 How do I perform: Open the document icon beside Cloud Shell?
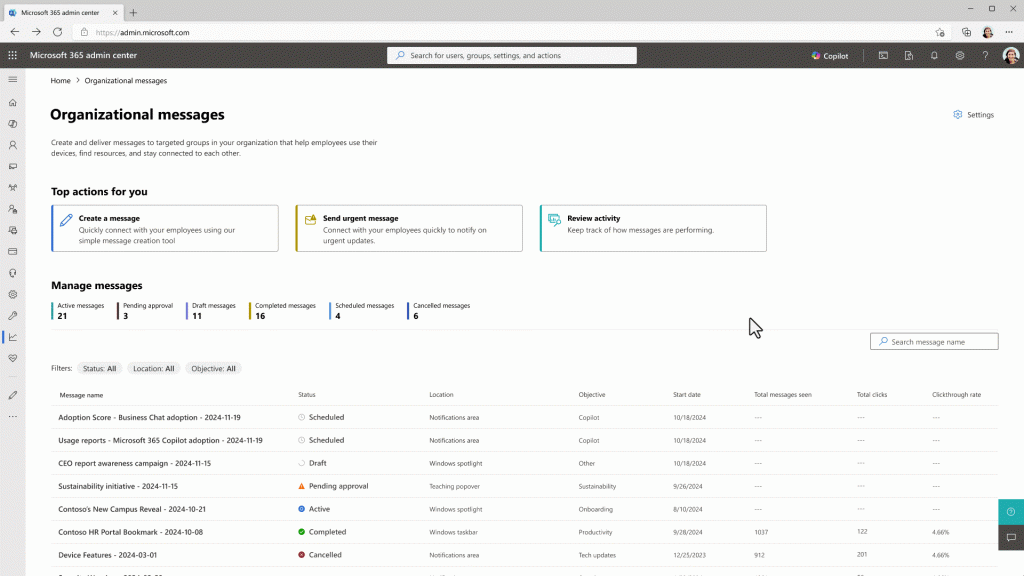[908, 56]
